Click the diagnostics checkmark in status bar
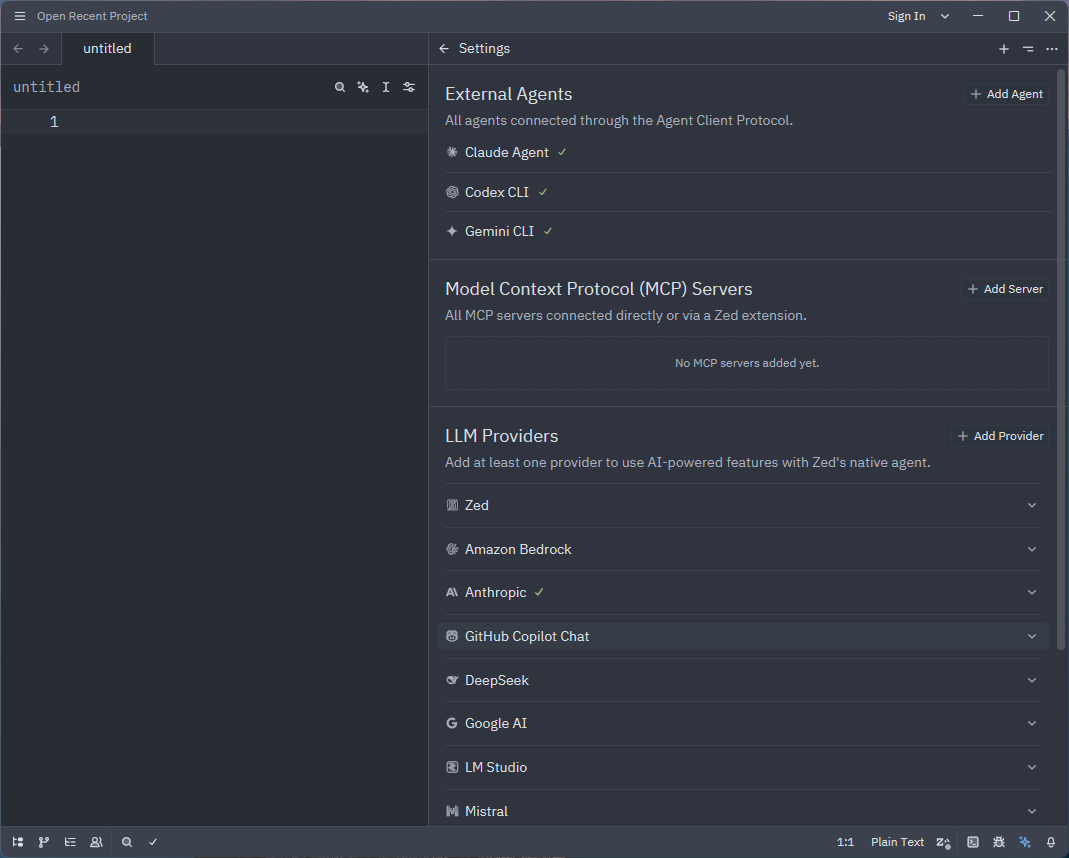1069x858 pixels. pyautogui.click(x=153, y=842)
